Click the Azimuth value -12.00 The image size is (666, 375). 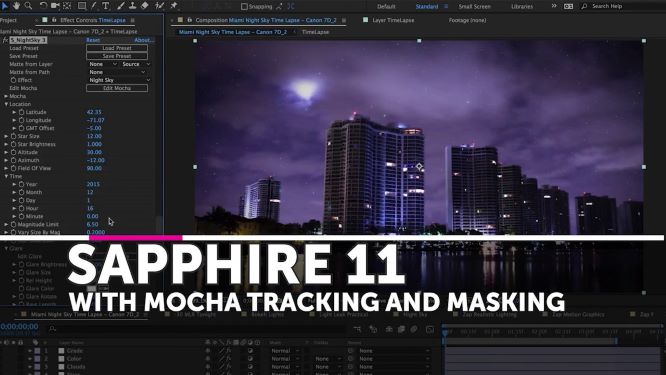96,160
